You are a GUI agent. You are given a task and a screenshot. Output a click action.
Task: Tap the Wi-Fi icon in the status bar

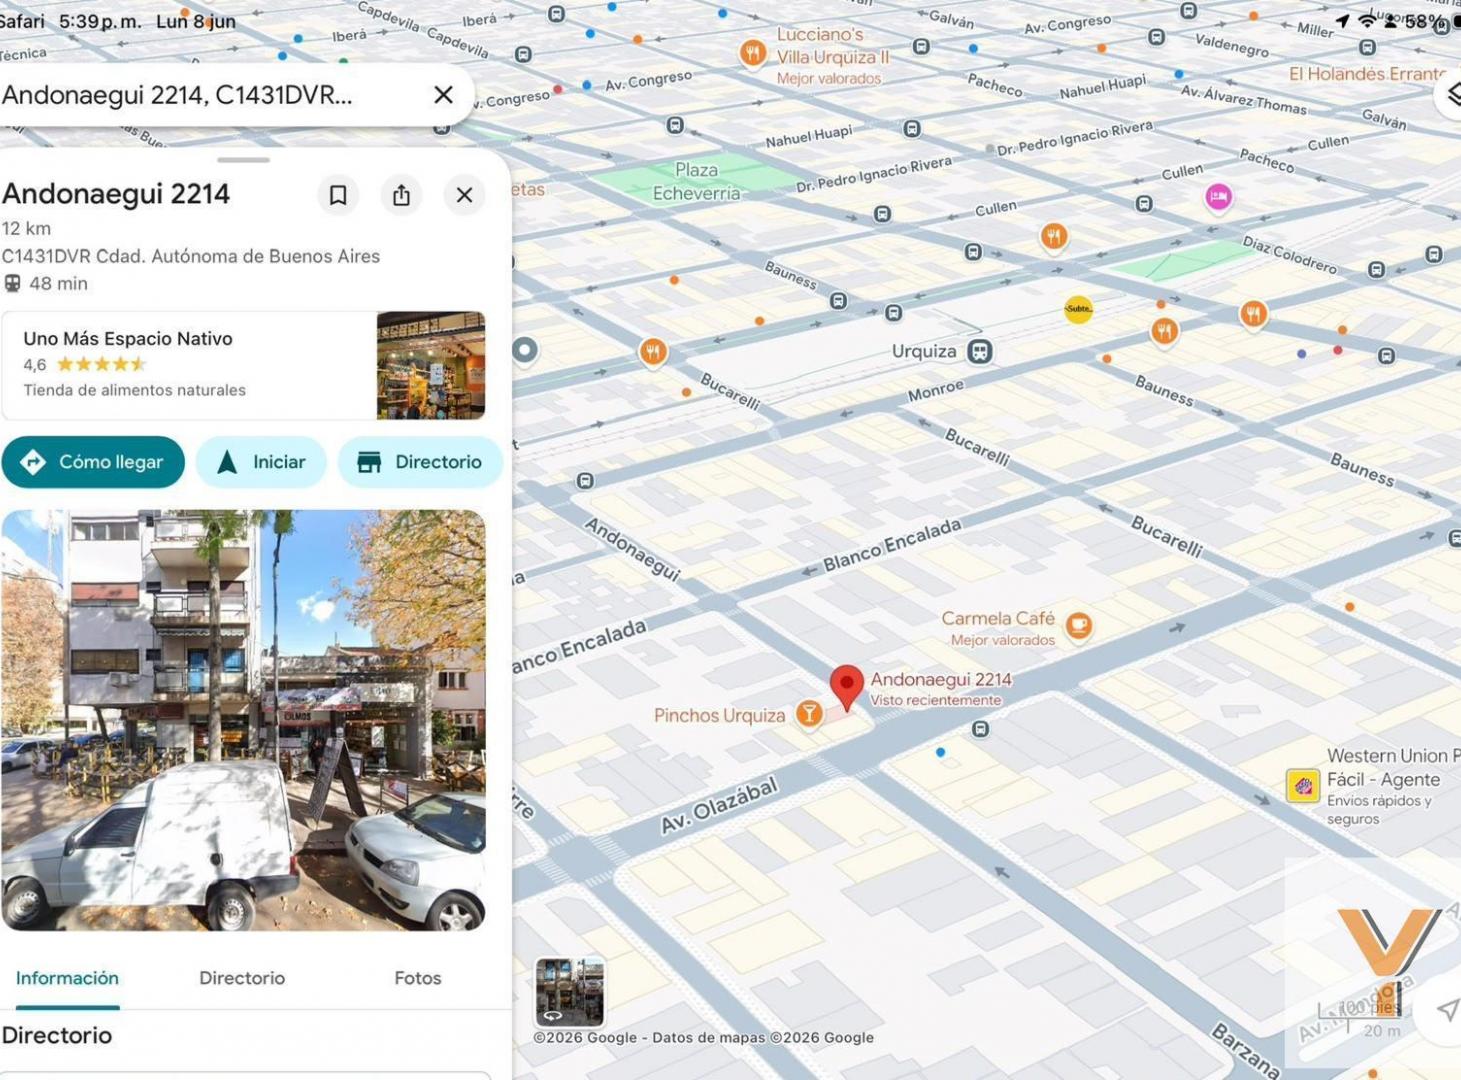coord(1366,21)
